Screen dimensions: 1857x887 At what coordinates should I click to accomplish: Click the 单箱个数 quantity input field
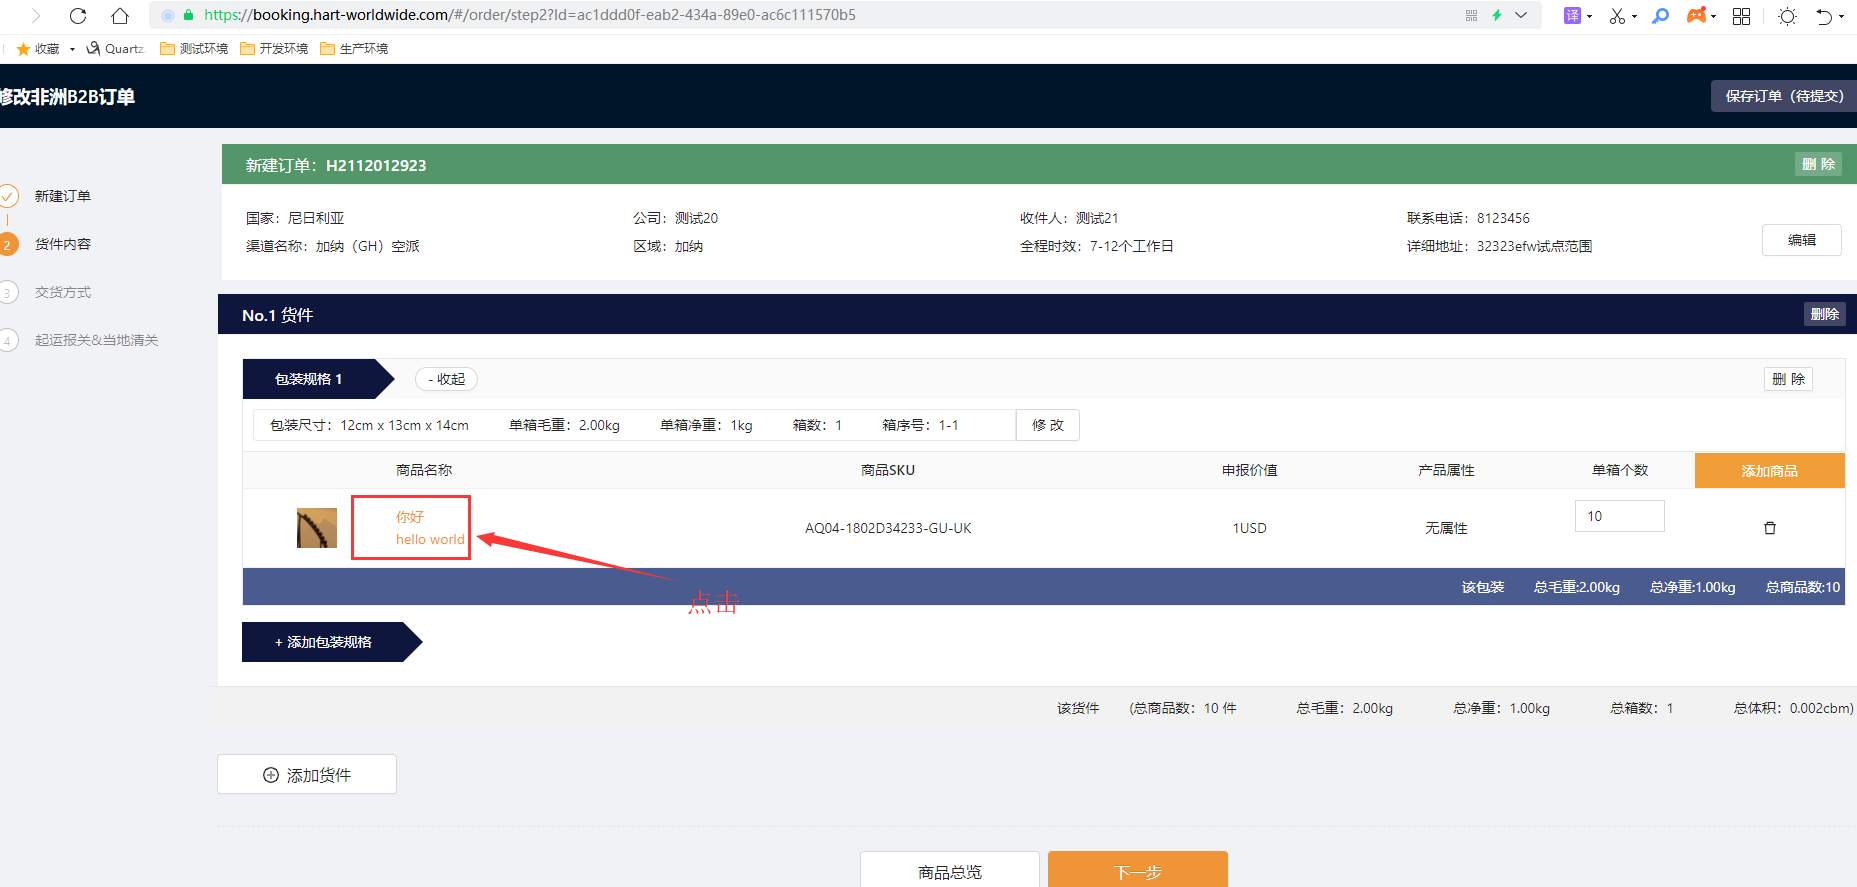click(1619, 516)
